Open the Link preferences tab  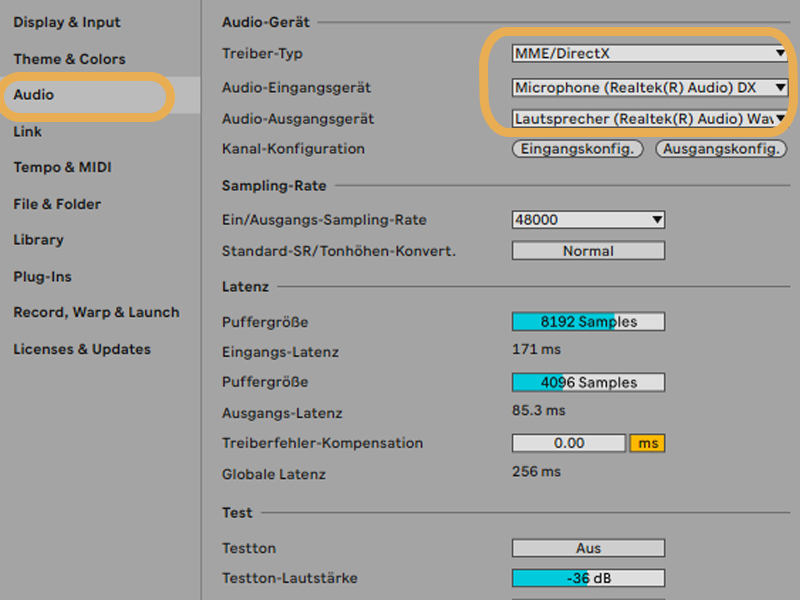pyautogui.click(x=28, y=132)
